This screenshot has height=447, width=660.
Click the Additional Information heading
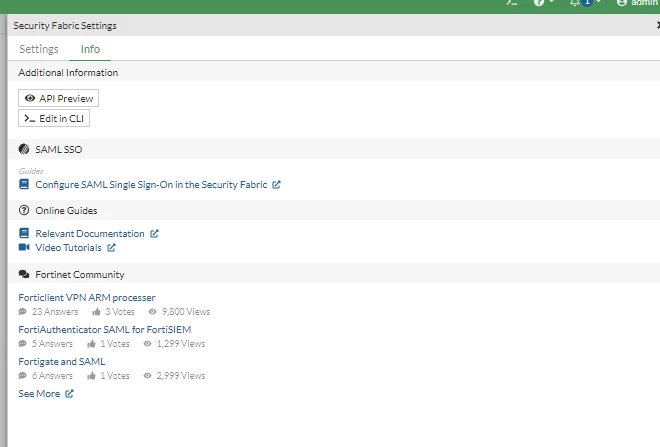68,73
